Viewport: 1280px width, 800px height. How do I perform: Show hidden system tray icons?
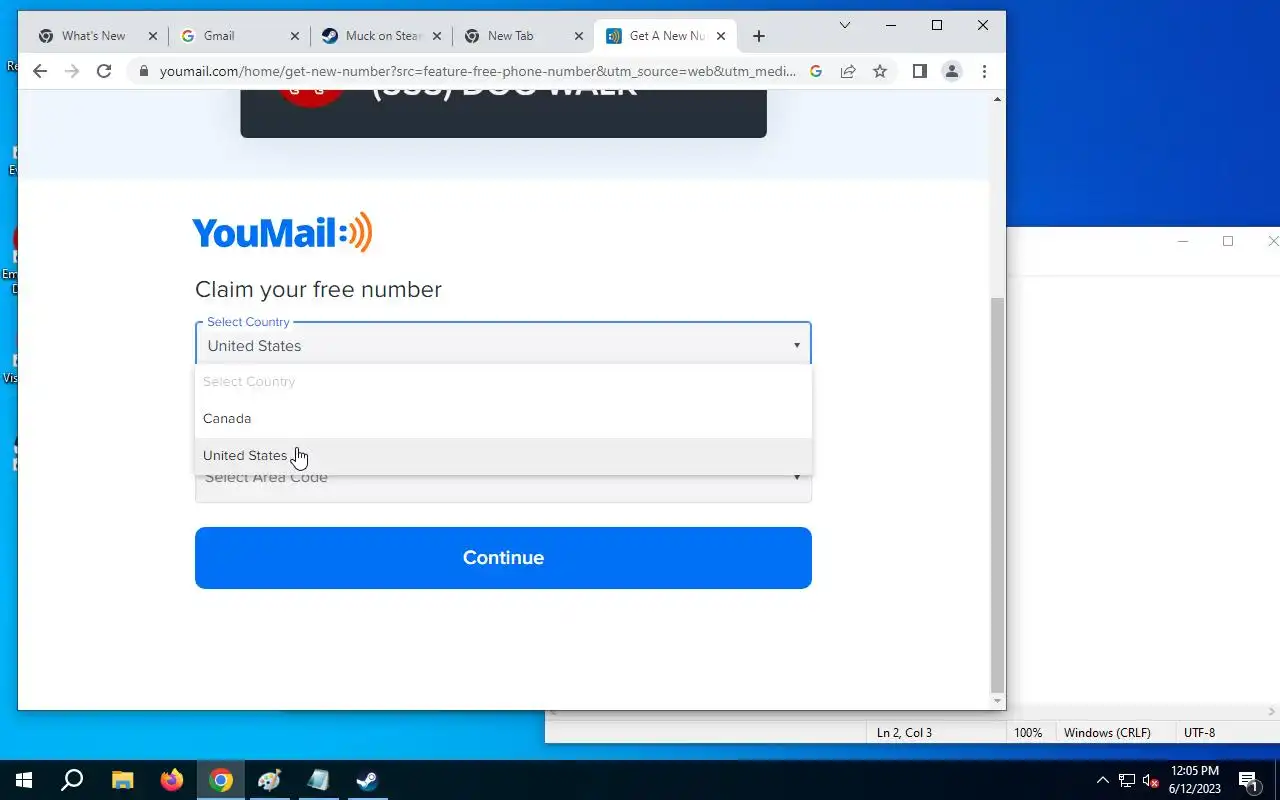pyautogui.click(x=1103, y=780)
